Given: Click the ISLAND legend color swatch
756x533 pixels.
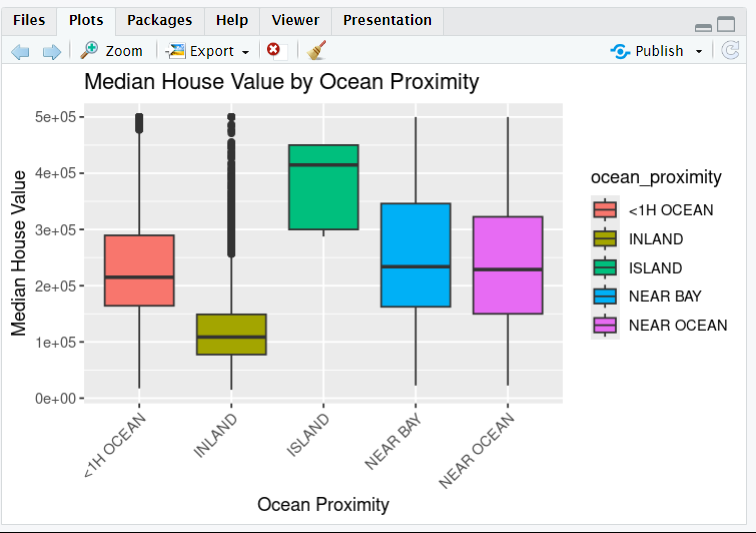Looking at the screenshot, I should [605, 268].
